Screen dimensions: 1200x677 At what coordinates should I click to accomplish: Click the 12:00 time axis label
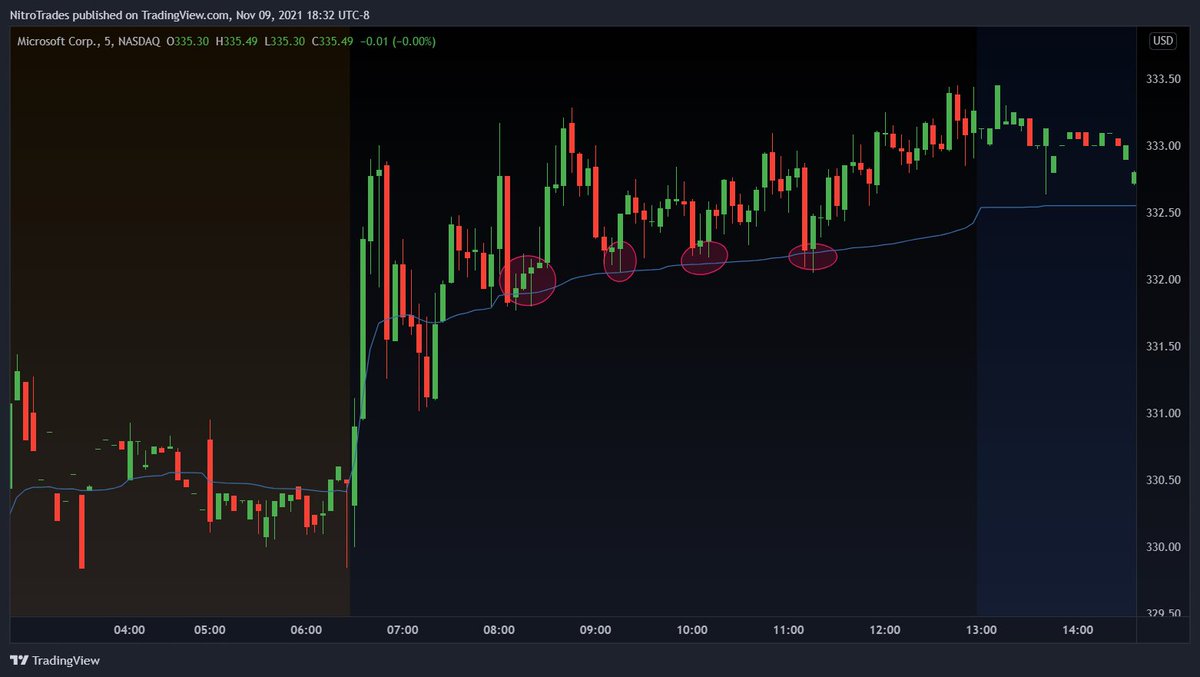(886, 630)
